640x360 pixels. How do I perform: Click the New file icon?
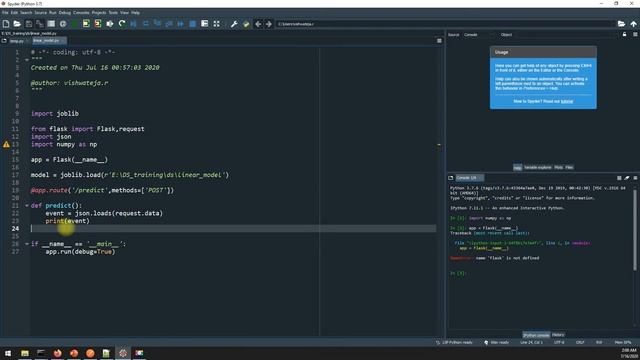[6, 24]
